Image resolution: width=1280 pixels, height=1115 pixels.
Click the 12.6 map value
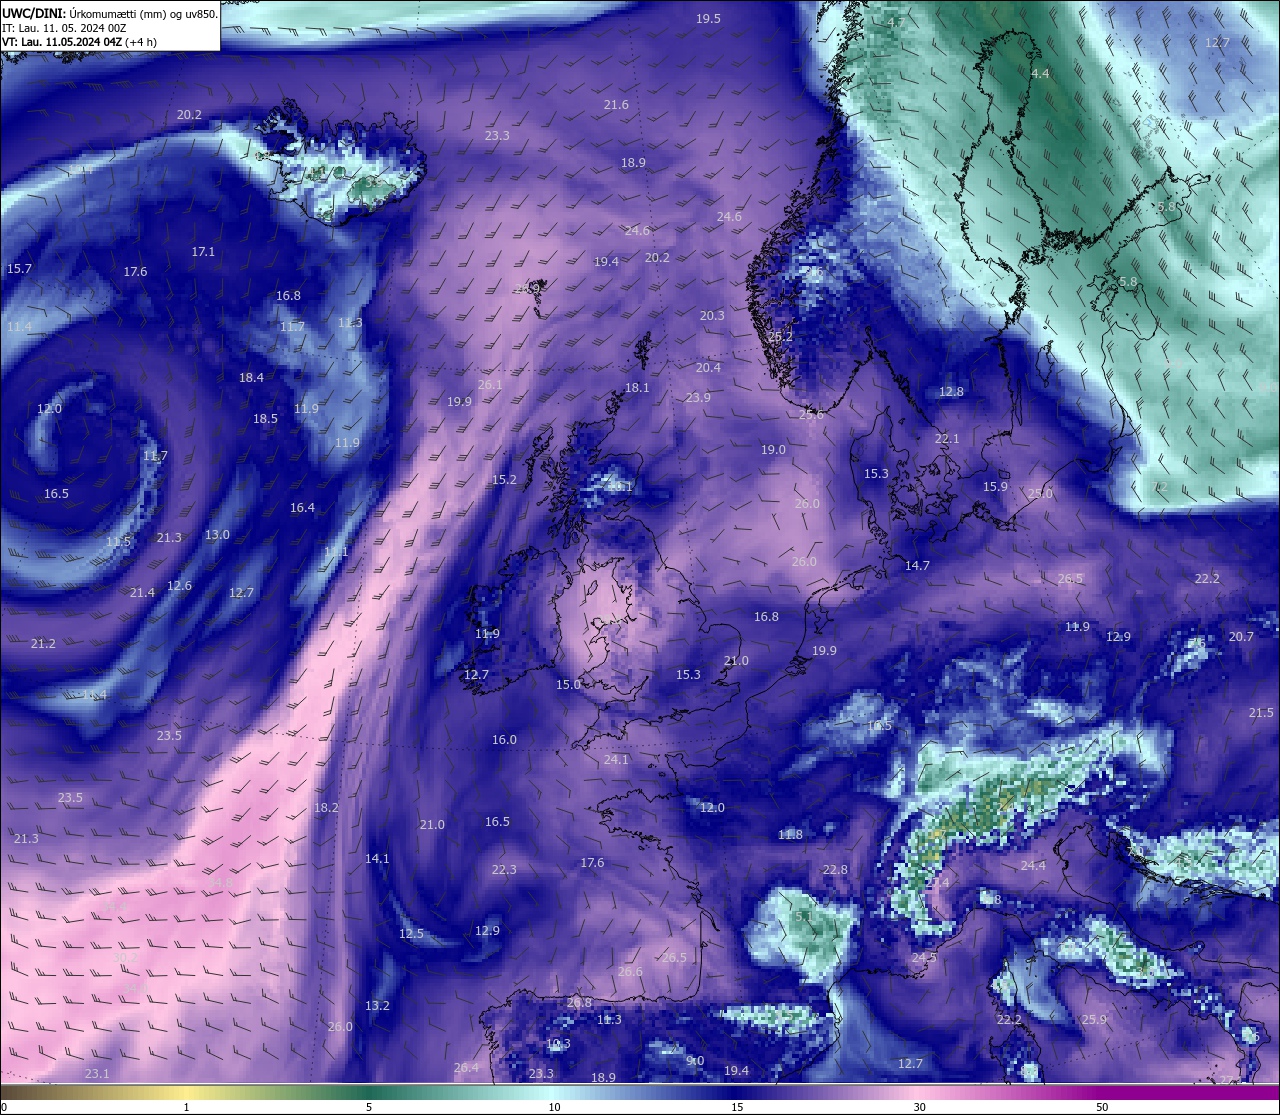pos(179,586)
